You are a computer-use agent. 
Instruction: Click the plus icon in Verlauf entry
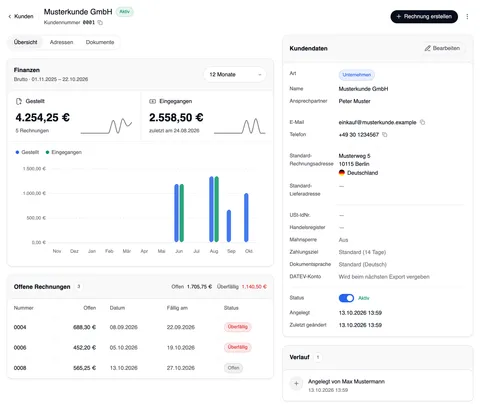[296, 384]
